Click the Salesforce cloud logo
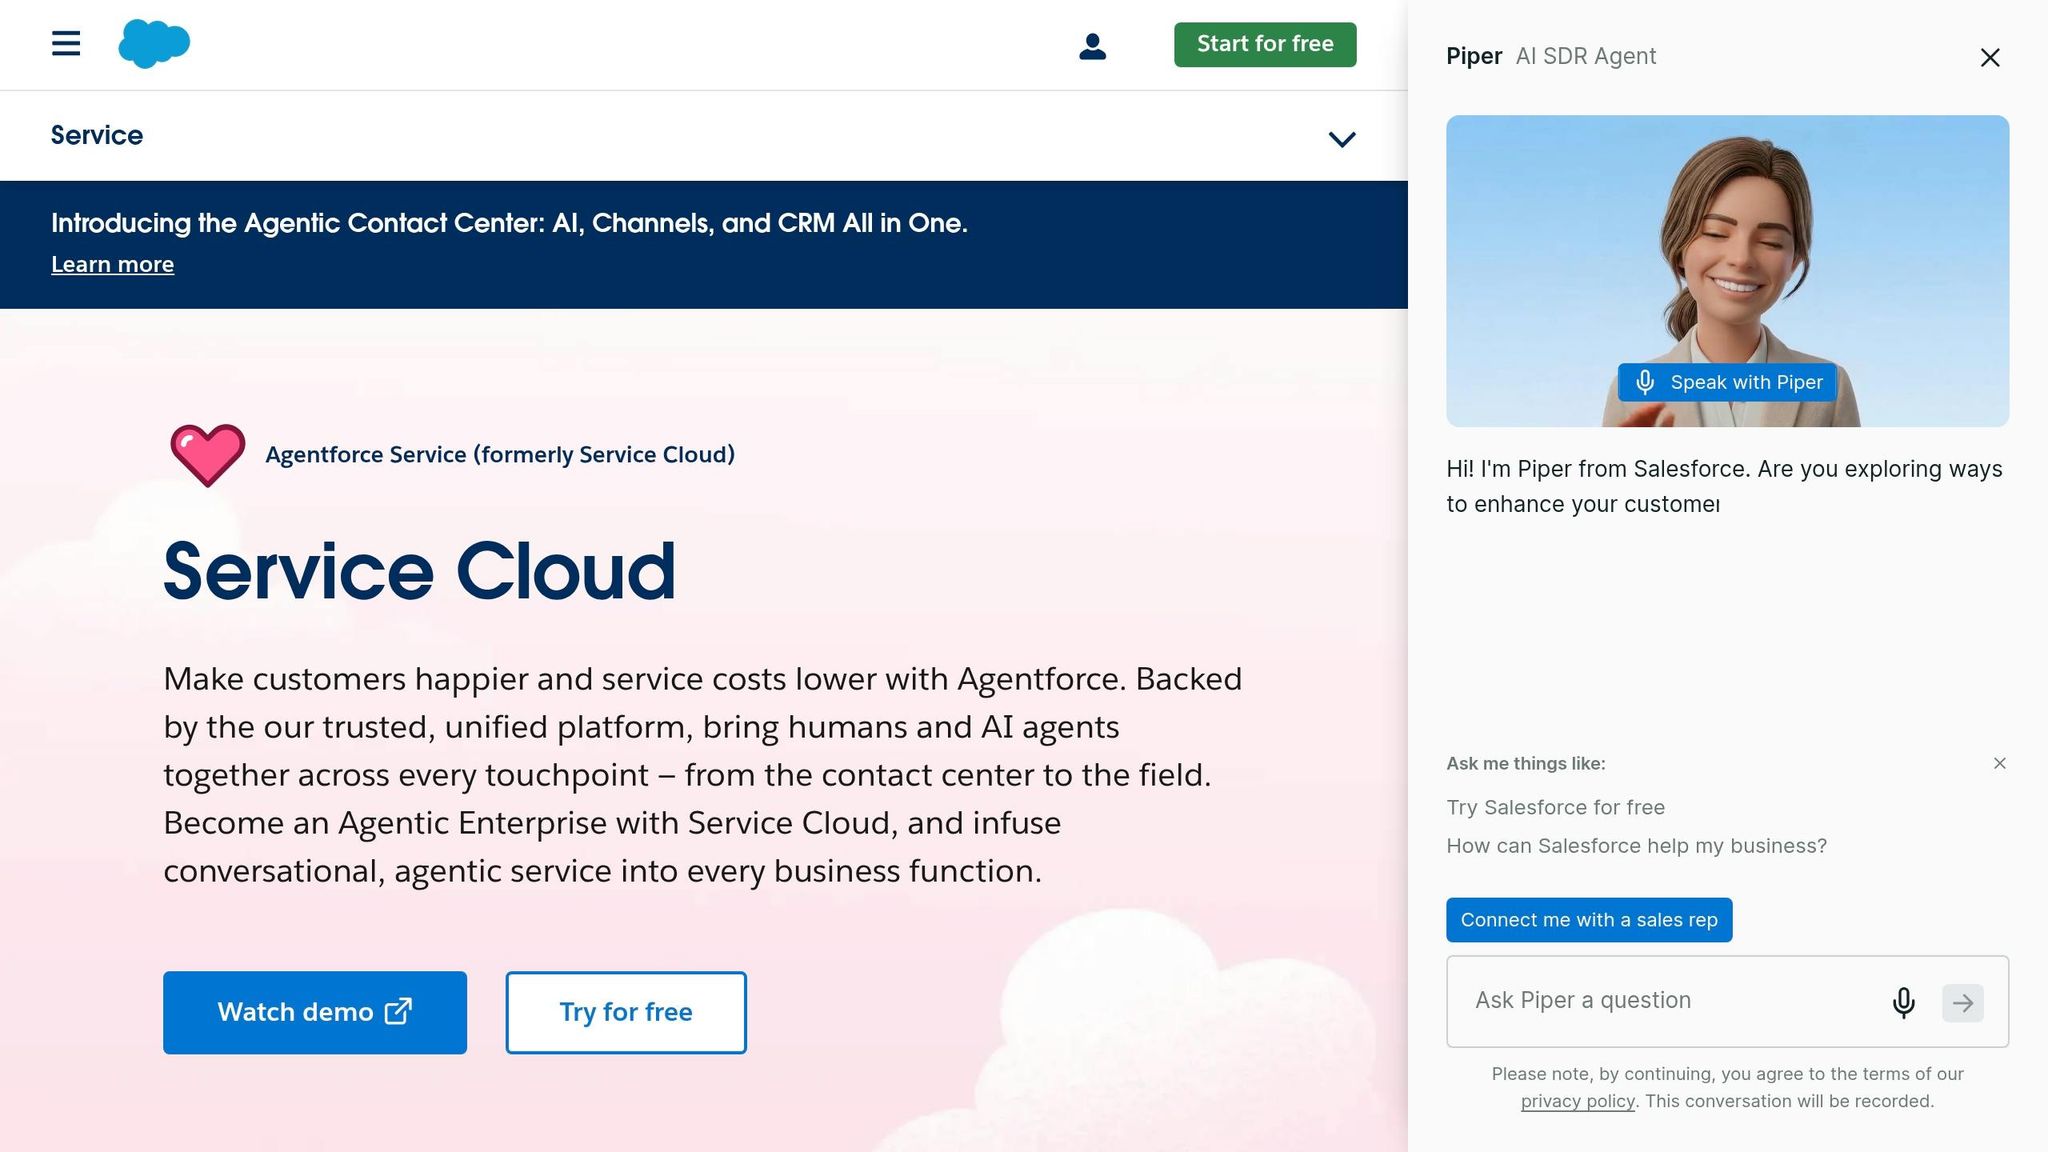Image resolution: width=2048 pixels, height=1152 pixels. [154, 43]
